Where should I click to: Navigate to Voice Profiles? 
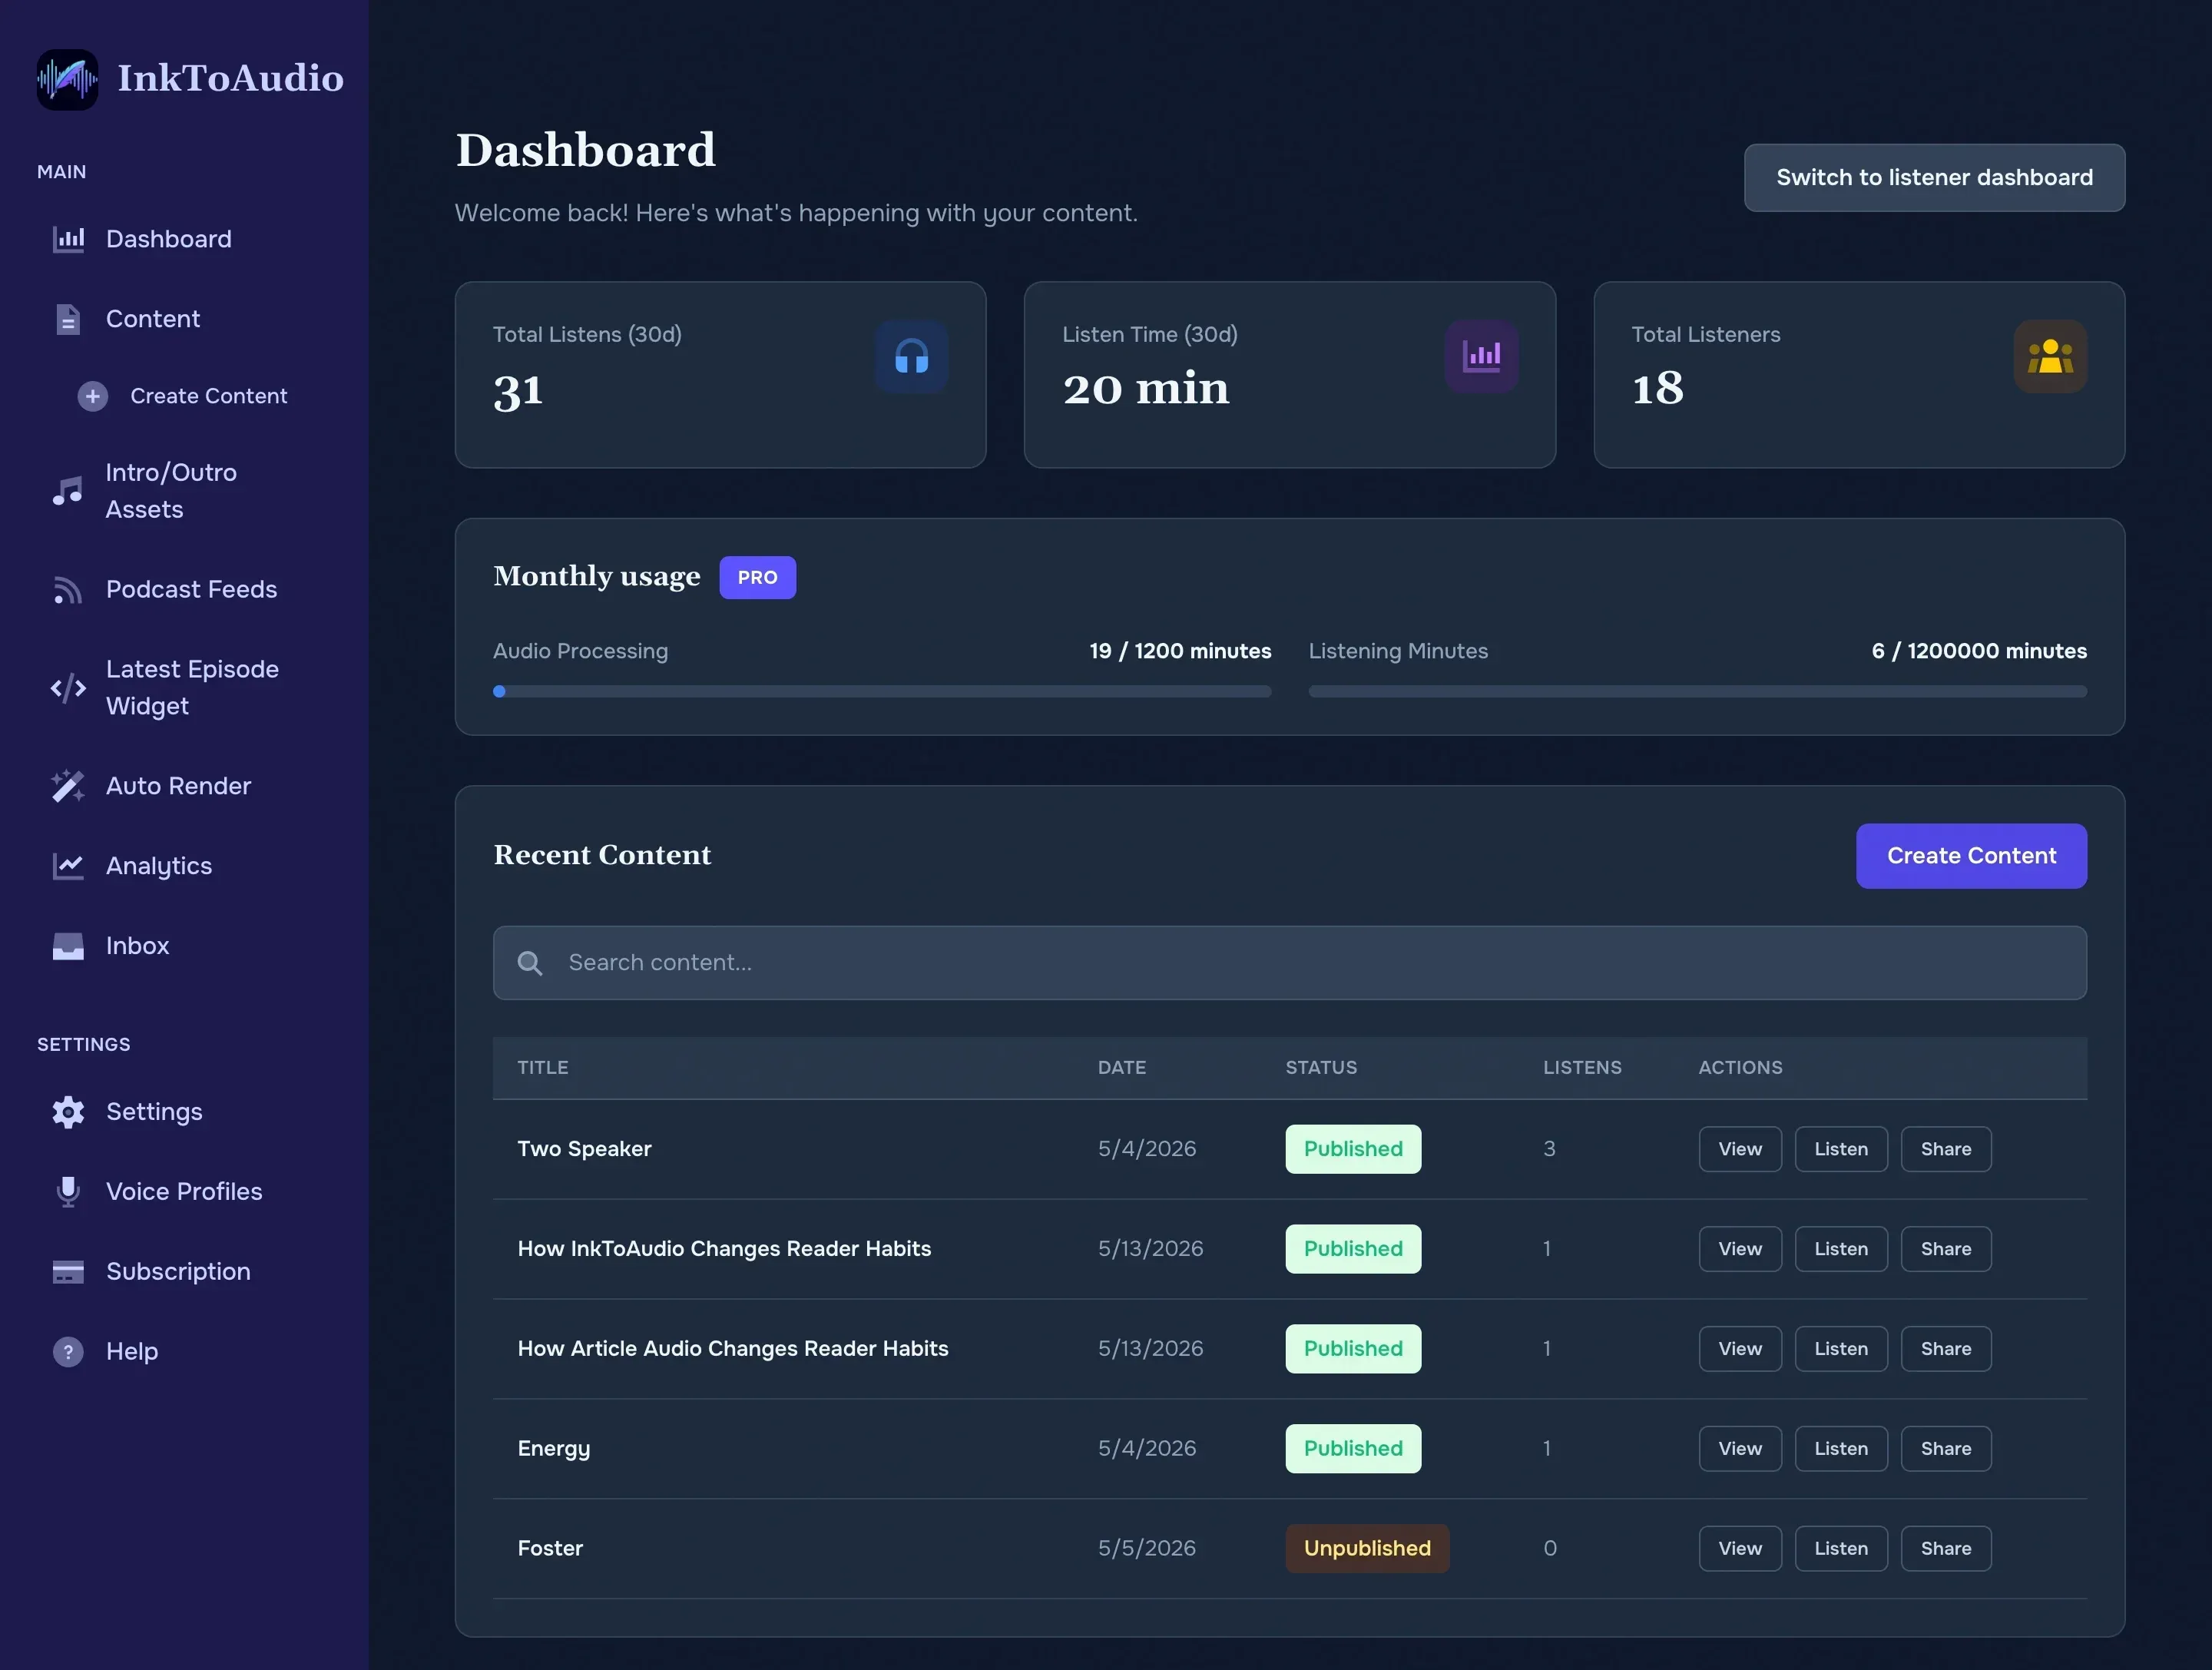coord(184,1192)
